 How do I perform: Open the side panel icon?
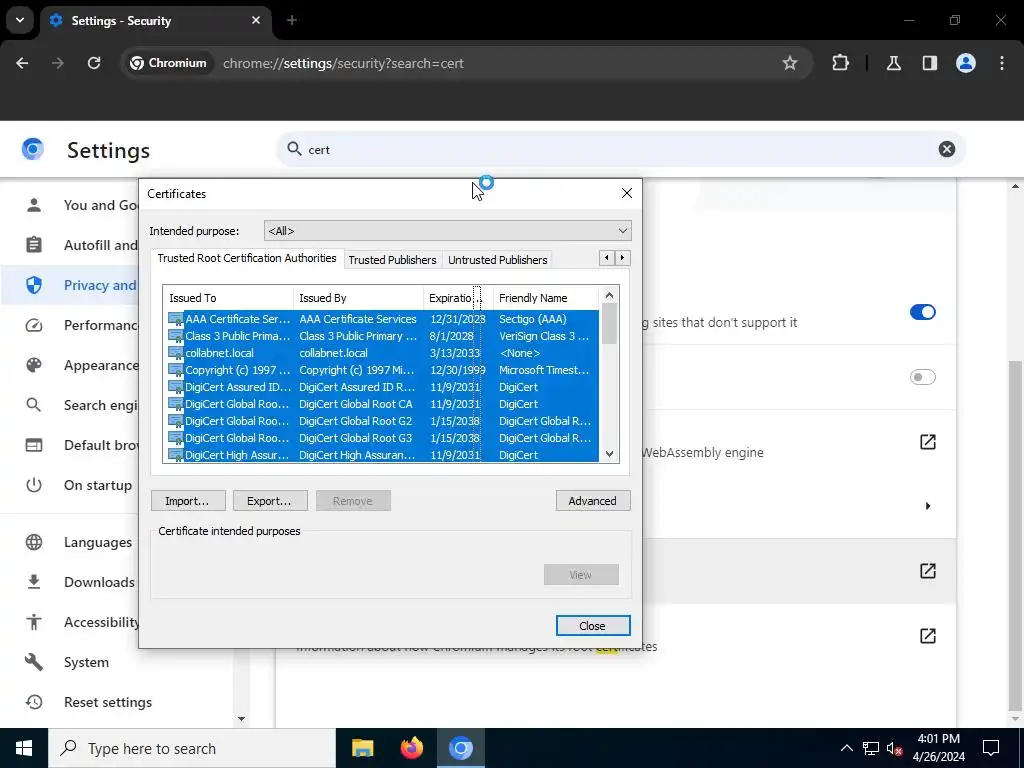929,63
